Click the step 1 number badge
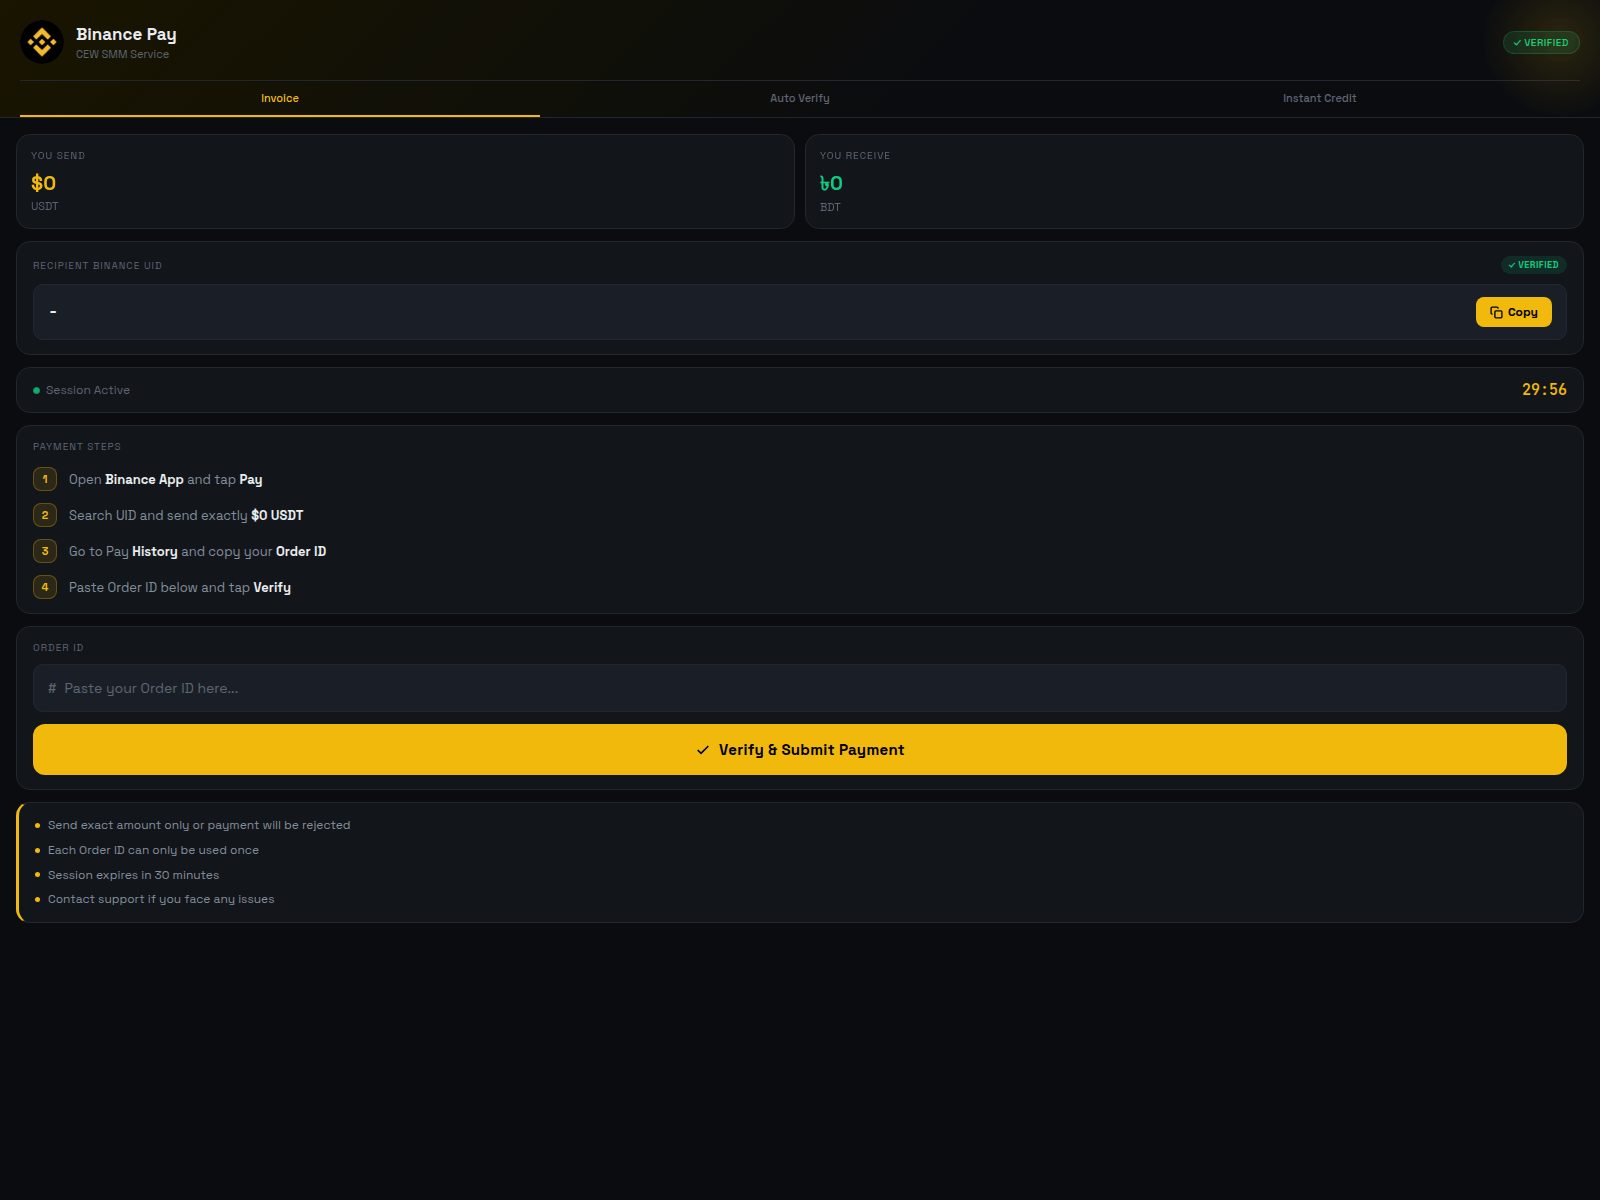 pyautogui.click(x=45, y=479)
